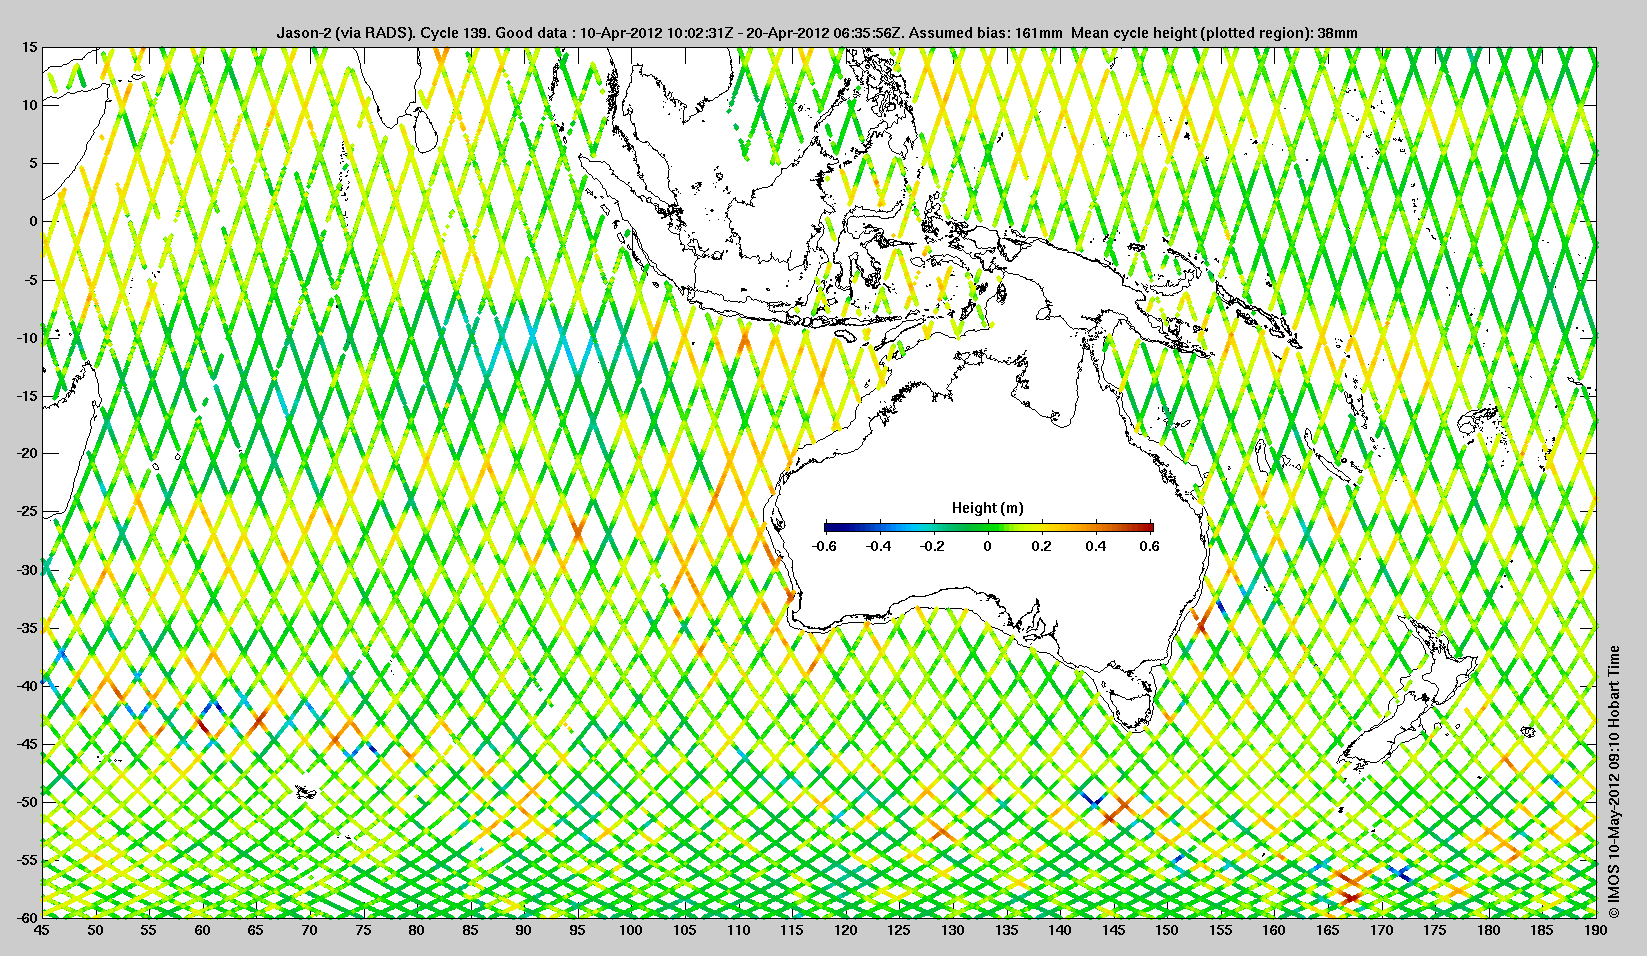Select the "0.6" colorbar tick label
The width and height of the screenshot is (1647, 956).
(1150, 546)
